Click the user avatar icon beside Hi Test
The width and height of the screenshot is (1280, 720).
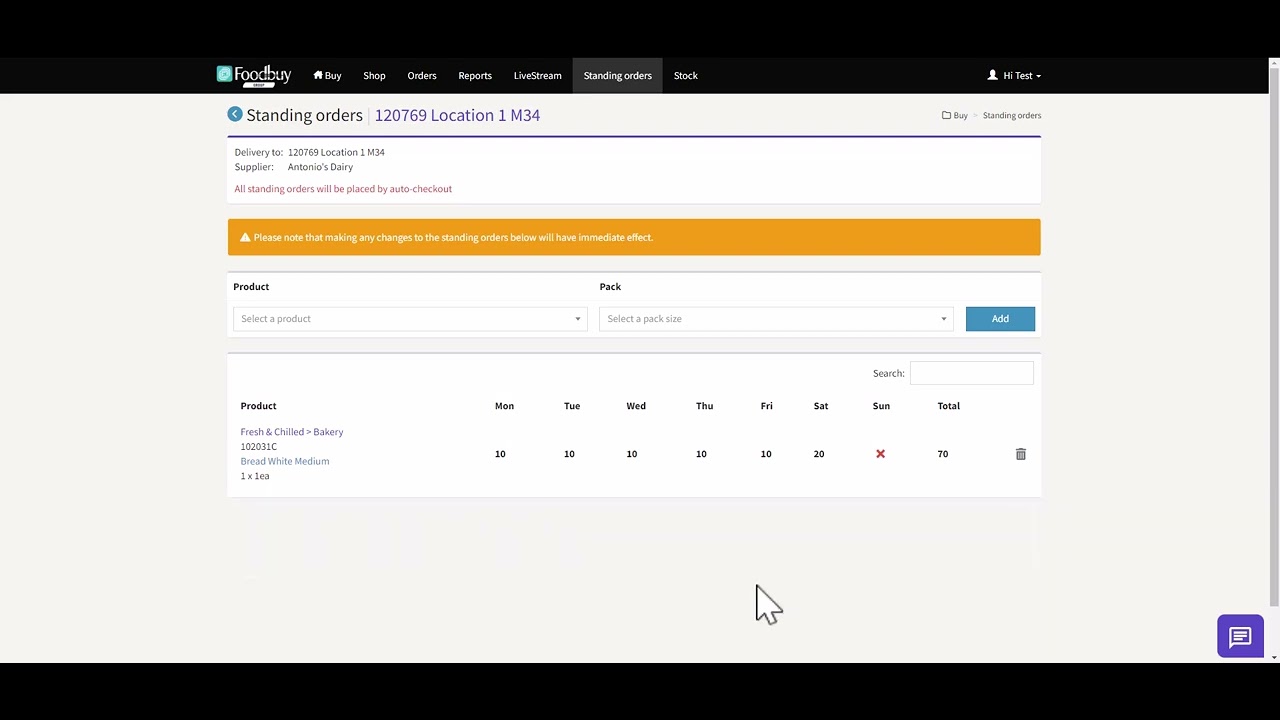pyautogui.click(x=993, y=75)
